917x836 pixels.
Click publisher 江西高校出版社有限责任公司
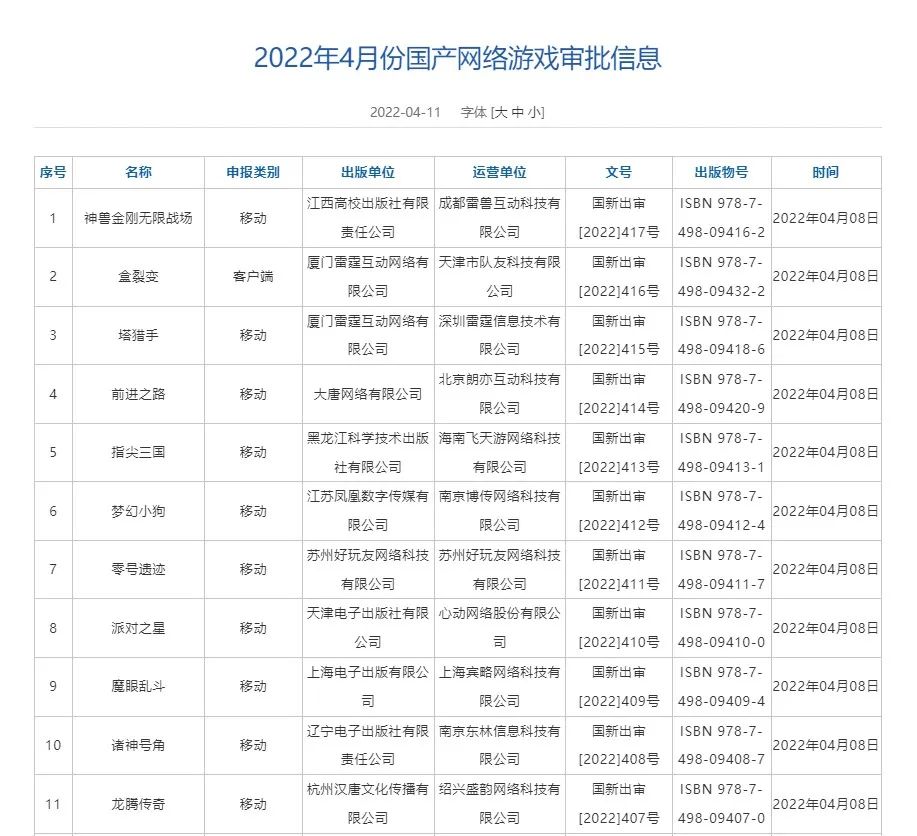(x=368, y=218)
